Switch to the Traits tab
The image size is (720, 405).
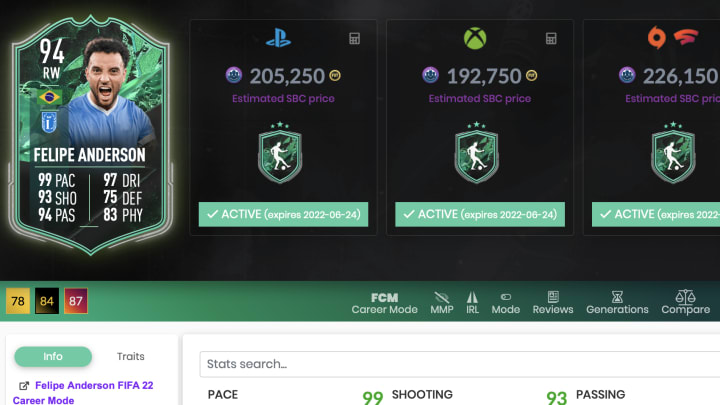point(130,356)
